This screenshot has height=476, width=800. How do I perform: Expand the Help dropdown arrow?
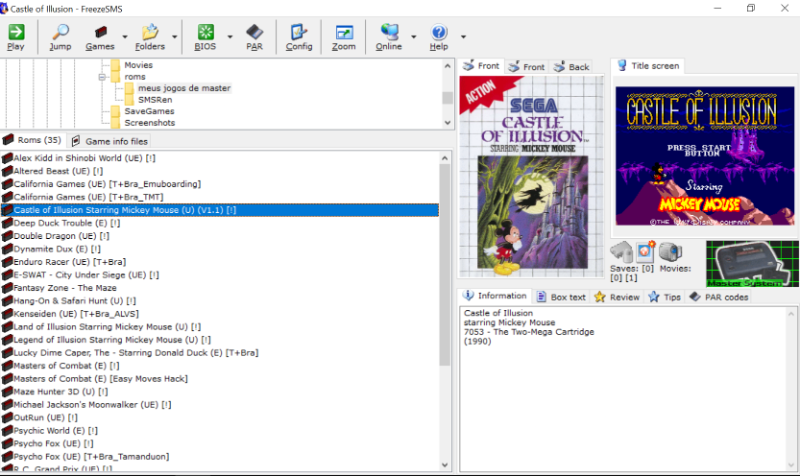tap(463, 37)
